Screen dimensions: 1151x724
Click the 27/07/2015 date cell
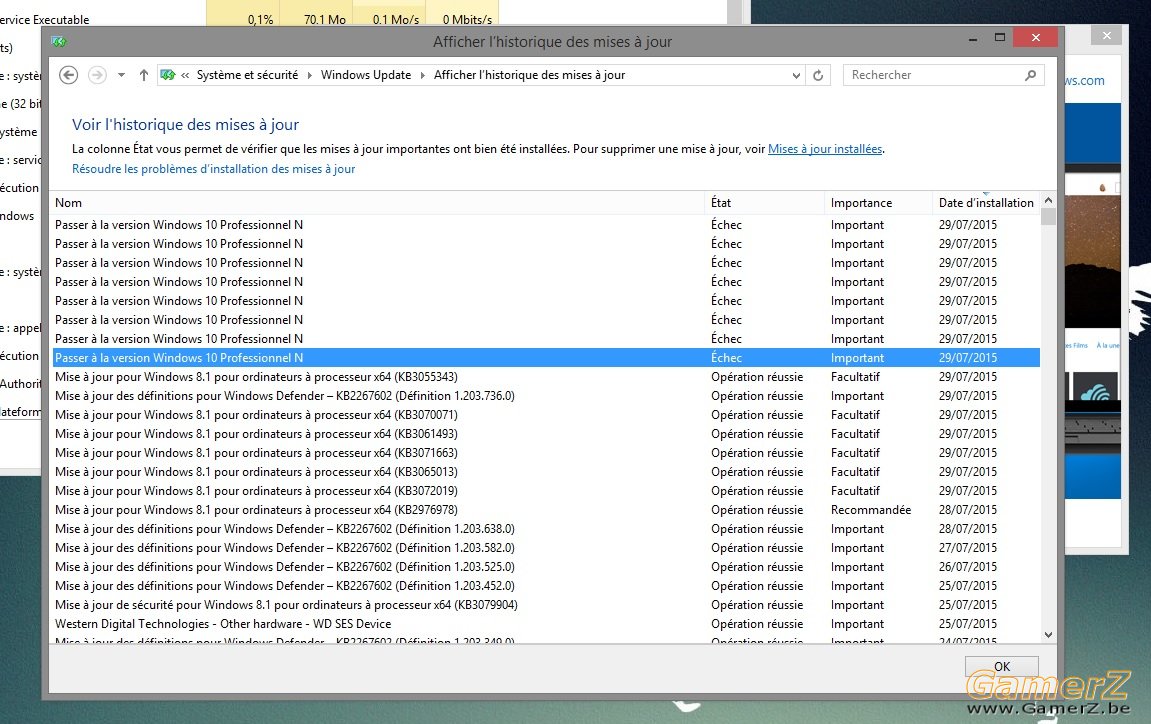[x=967, y=549]
